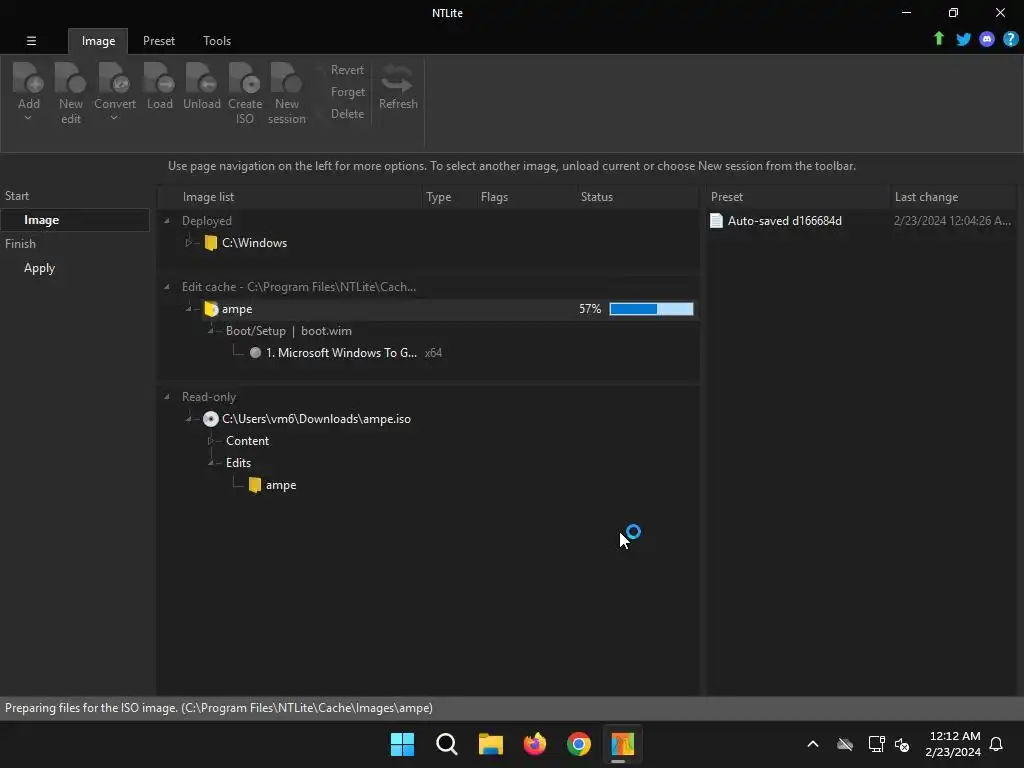The width and height of the screenshot is (1024, 768).
Task: Open the hamburger main menu
Action: coord(31,40)
